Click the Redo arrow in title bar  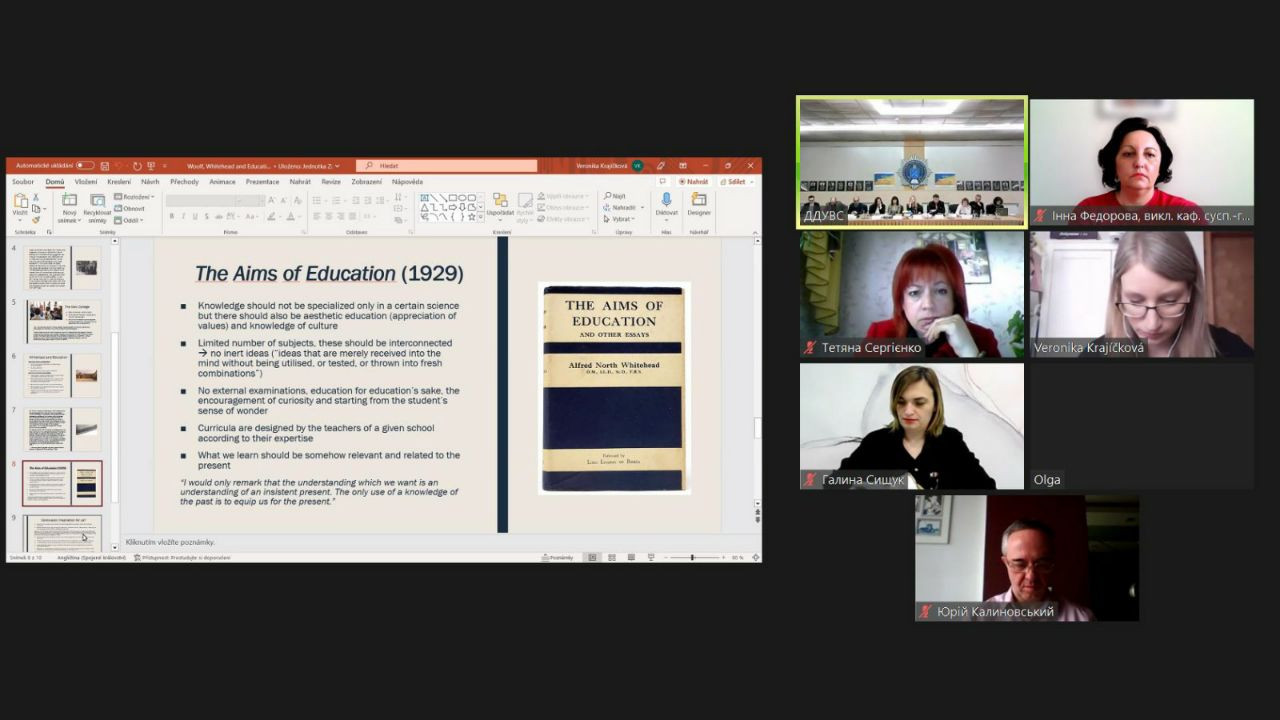pos(137,166)
